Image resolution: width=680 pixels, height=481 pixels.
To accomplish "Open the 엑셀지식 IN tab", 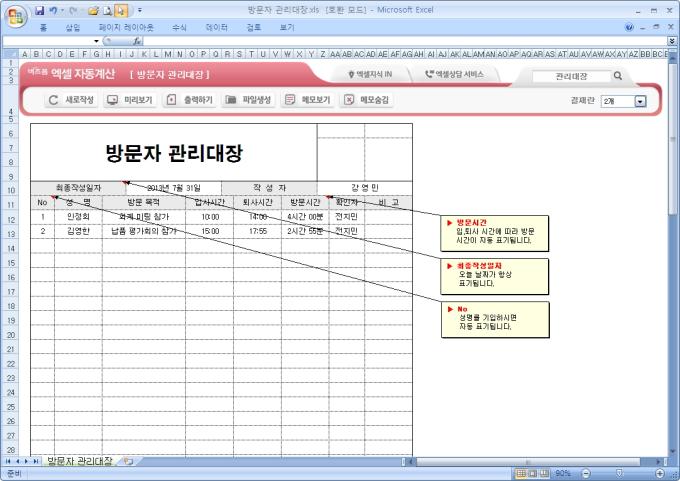I will [x=370, y=74].
